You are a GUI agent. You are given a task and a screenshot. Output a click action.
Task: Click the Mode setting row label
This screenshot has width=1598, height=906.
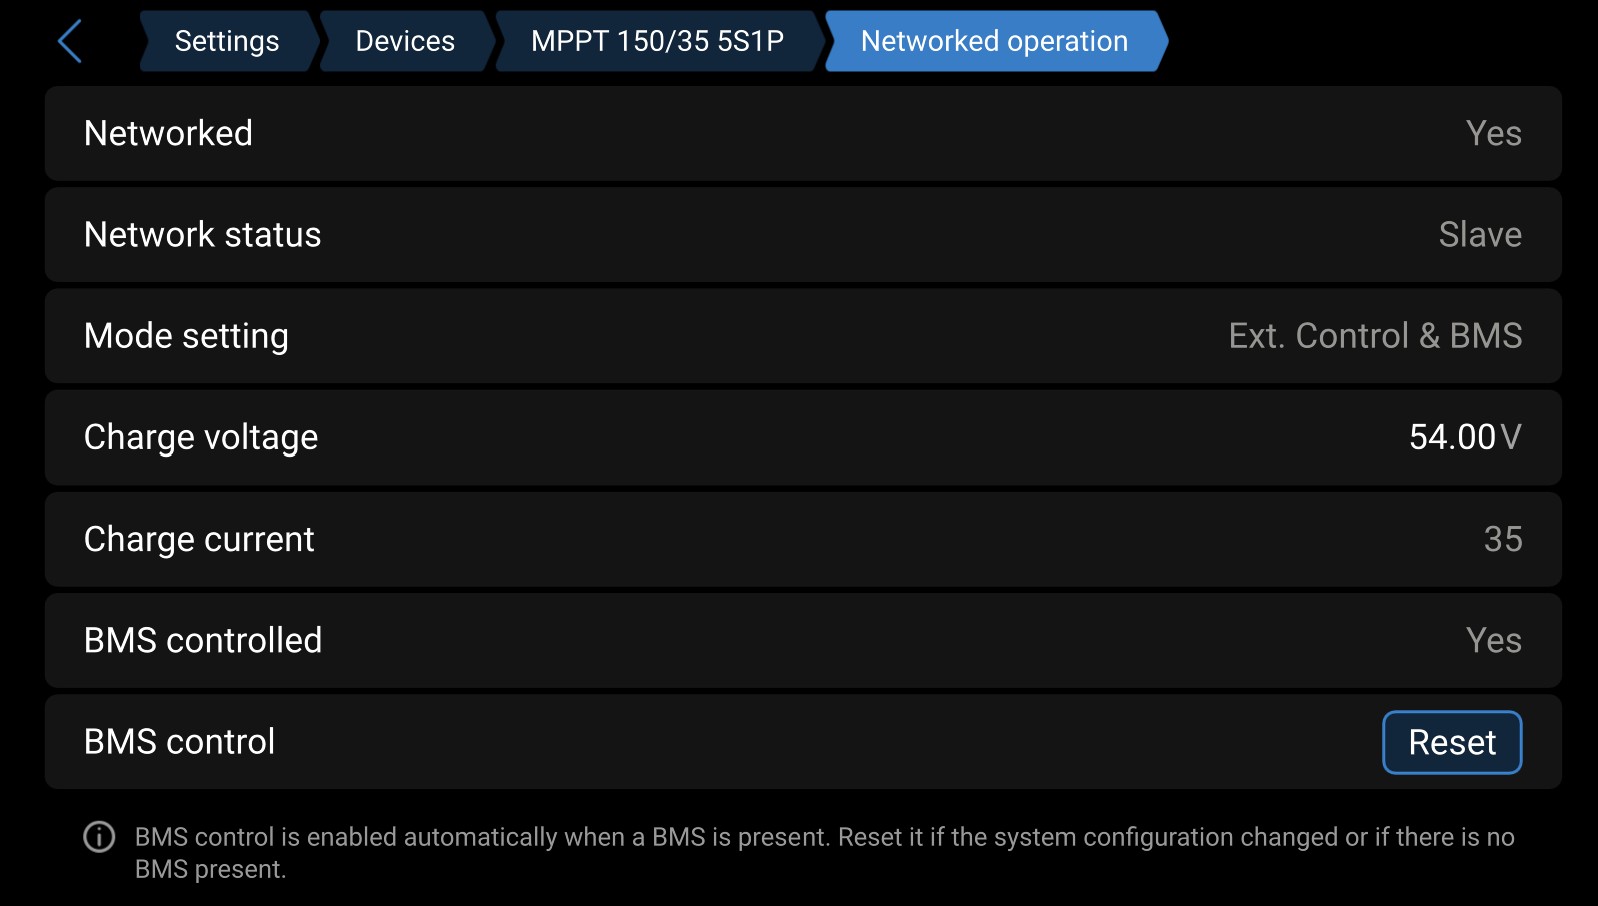tap(186, 336)
